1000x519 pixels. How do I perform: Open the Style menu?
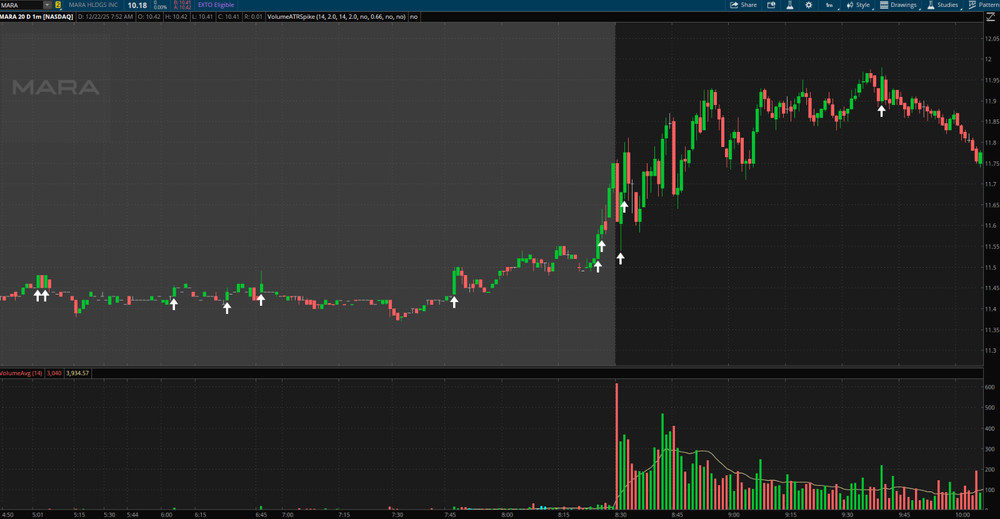(x=858, y=5)
